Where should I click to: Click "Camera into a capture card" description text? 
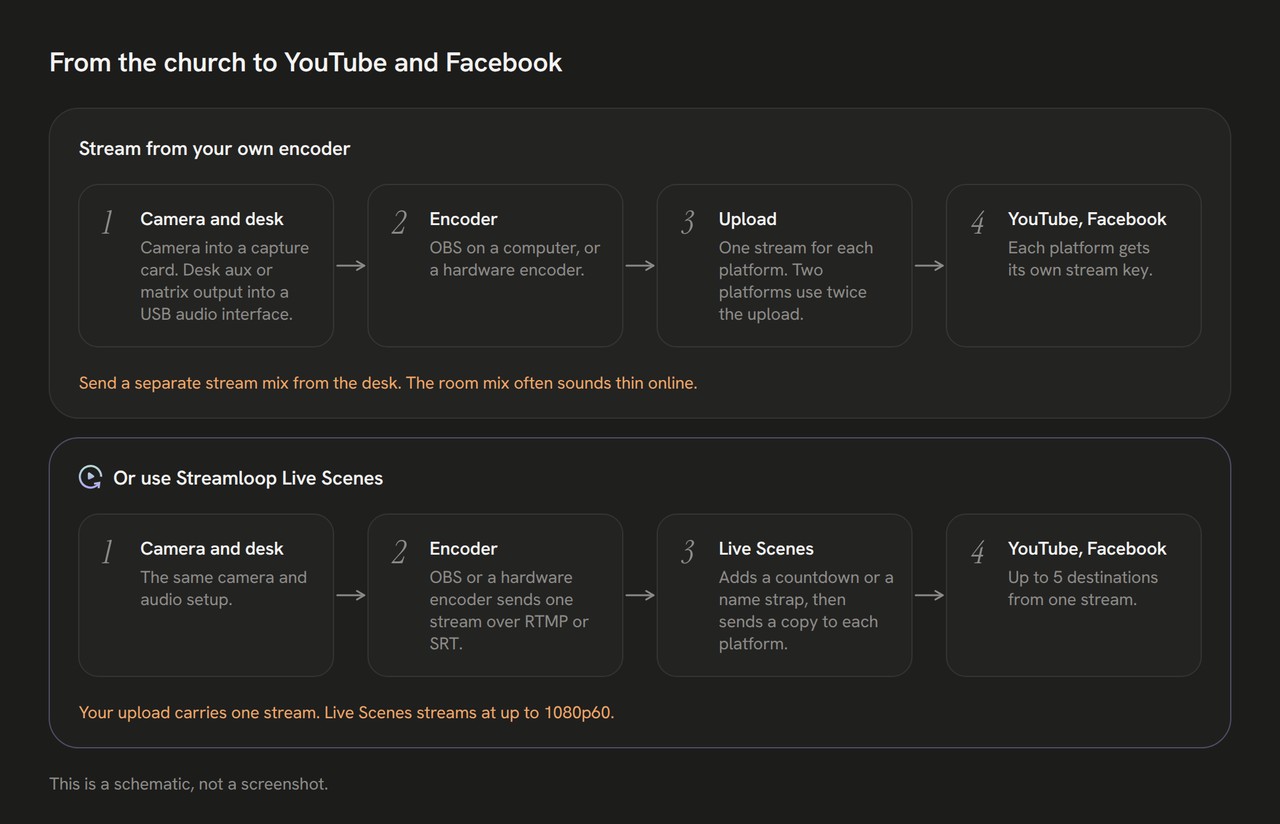click(x=225, y=281)
